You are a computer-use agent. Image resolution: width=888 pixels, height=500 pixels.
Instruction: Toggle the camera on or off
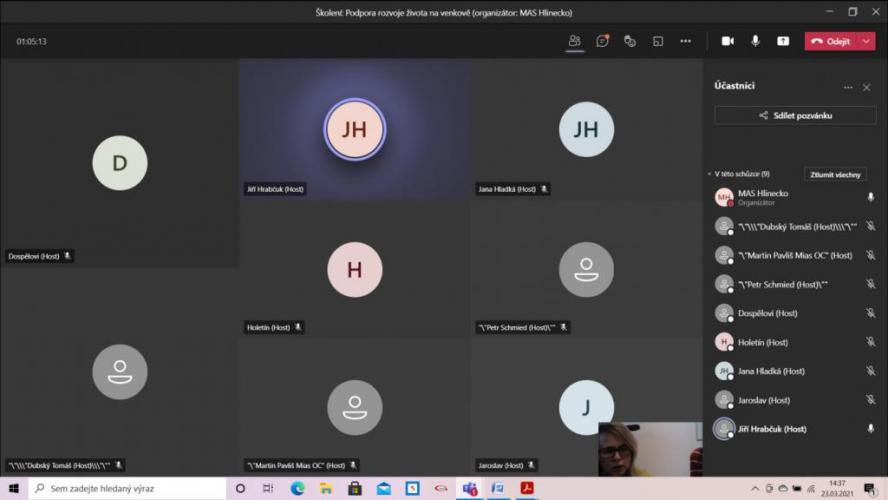pyautogui.click(x=728, y=41)
